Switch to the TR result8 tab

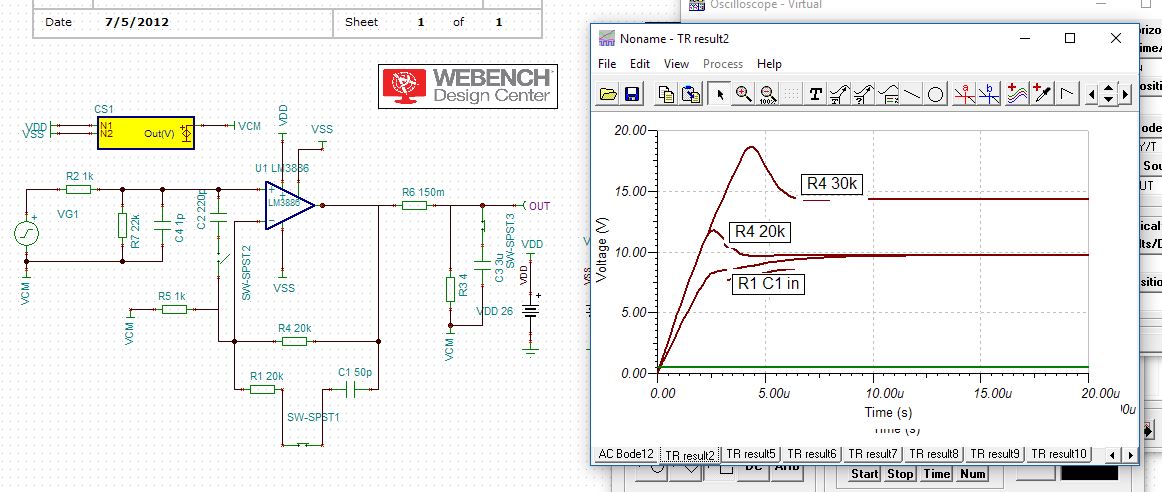[933, 453]
